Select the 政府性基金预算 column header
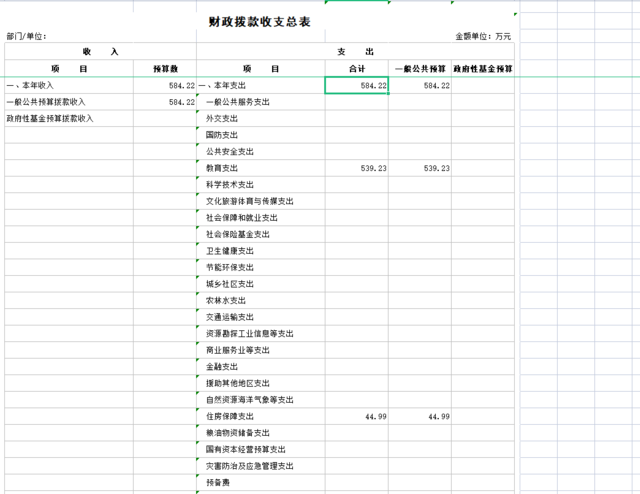This screenshot has height=494, width=640. pyautogui.click(x=482, y=69)
